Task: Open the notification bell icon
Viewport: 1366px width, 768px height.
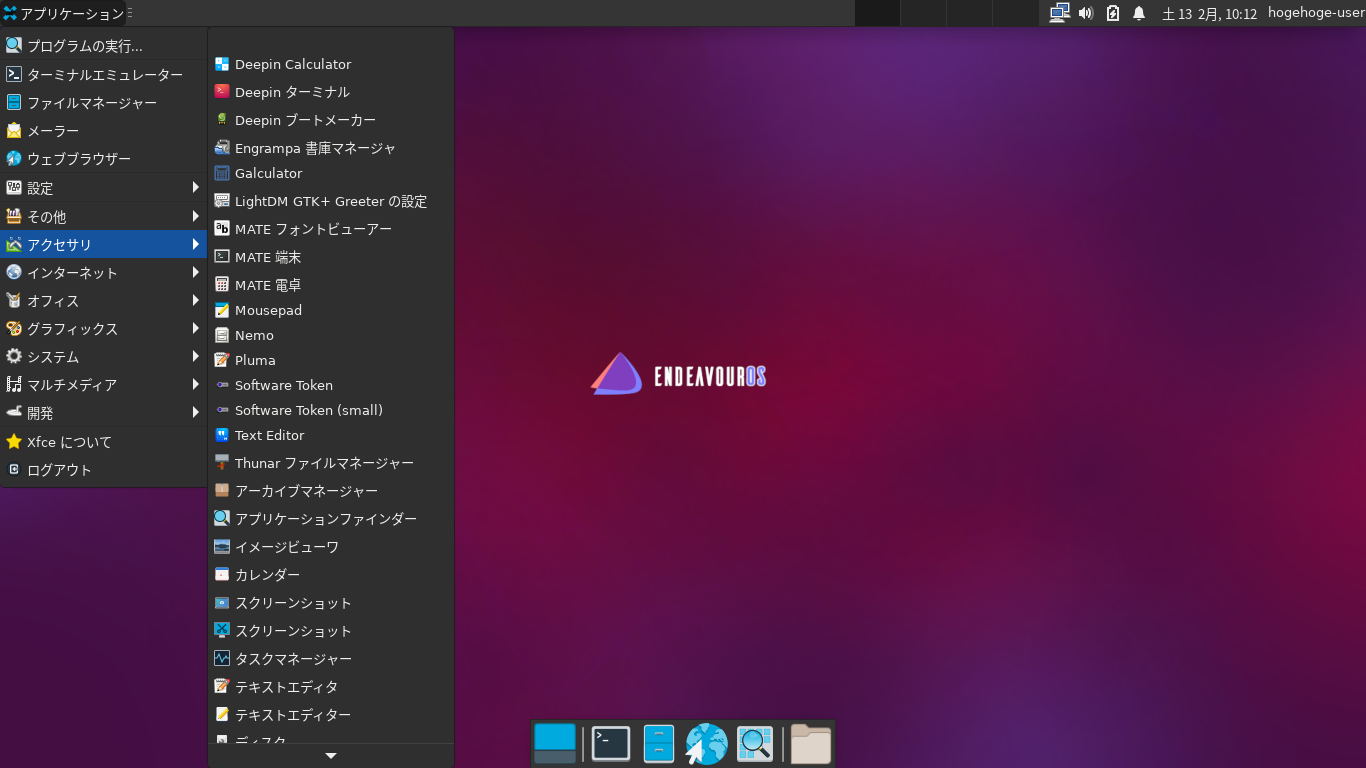Action: [x=1139, y=13]
